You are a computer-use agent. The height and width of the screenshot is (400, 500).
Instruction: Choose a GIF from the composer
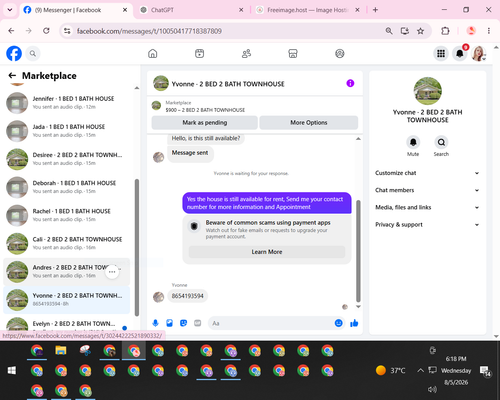point(198,323)
